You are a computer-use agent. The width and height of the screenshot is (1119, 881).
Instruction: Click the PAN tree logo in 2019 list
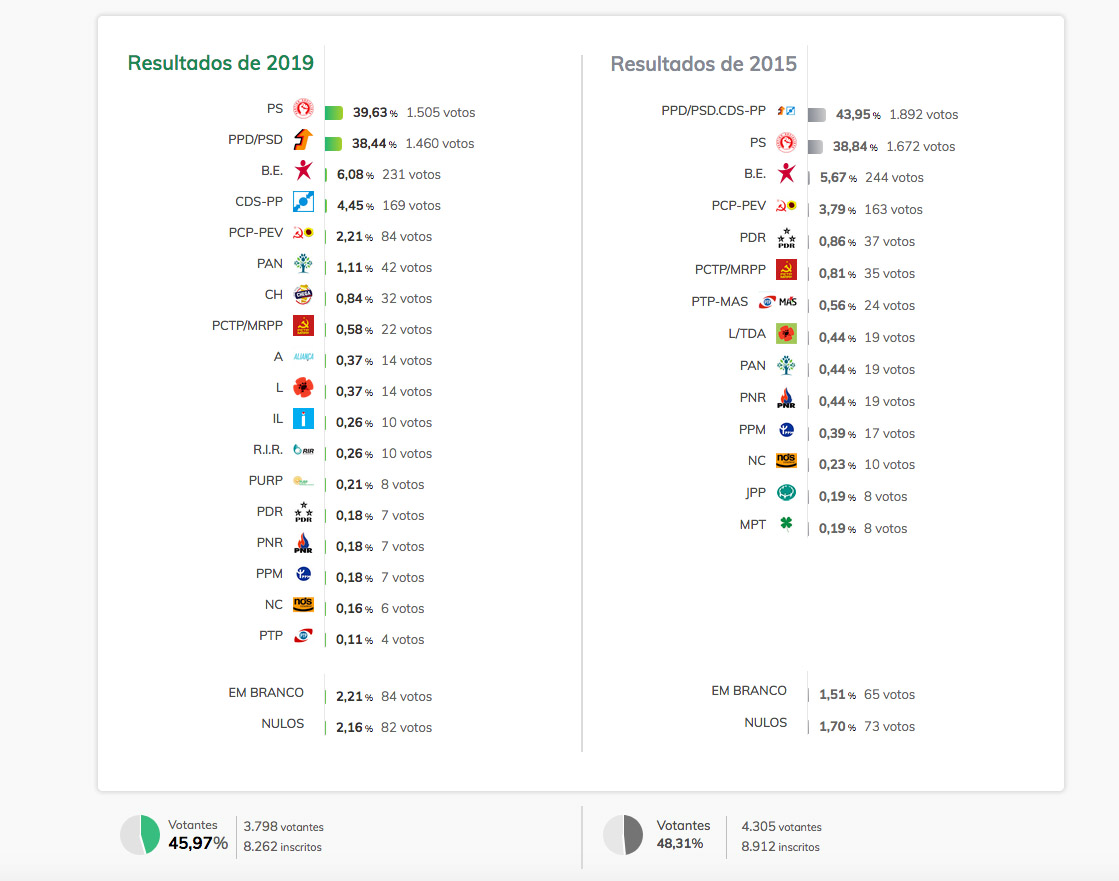pyautogui.click(x=303, y=263)
